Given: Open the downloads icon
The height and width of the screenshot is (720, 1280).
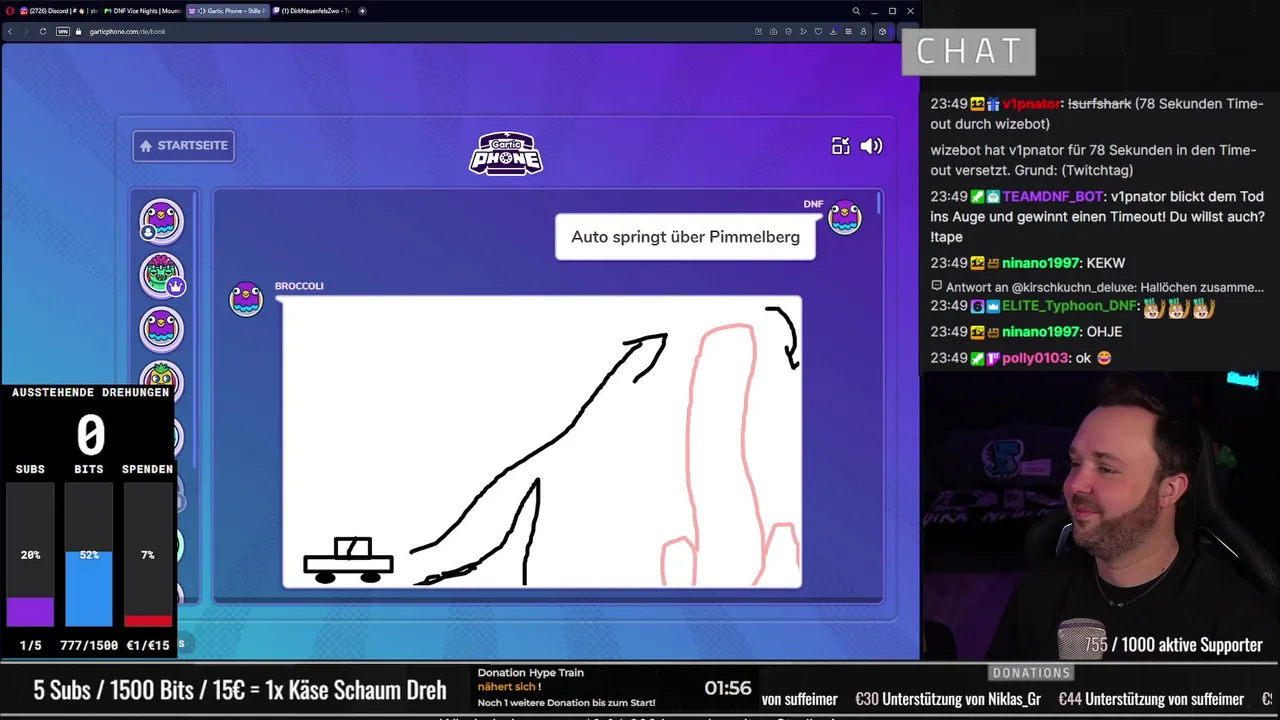Looking at the screenshot, I should (x=834, y=31).
